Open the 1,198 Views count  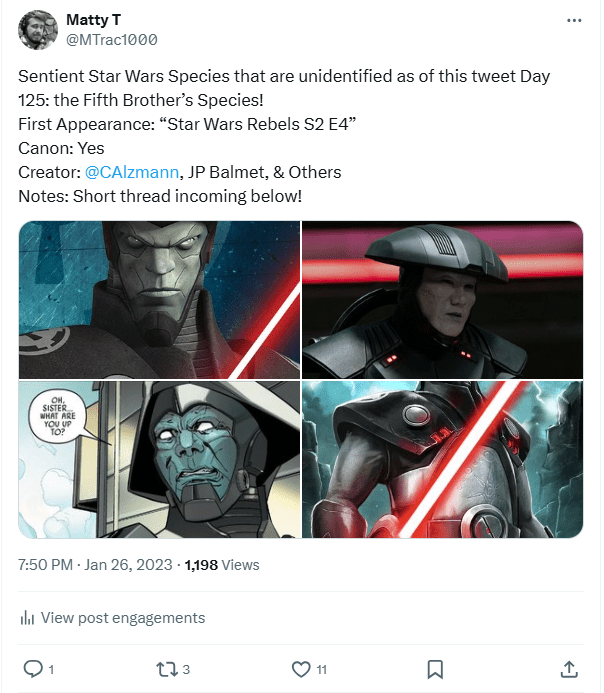pos(222,565)
